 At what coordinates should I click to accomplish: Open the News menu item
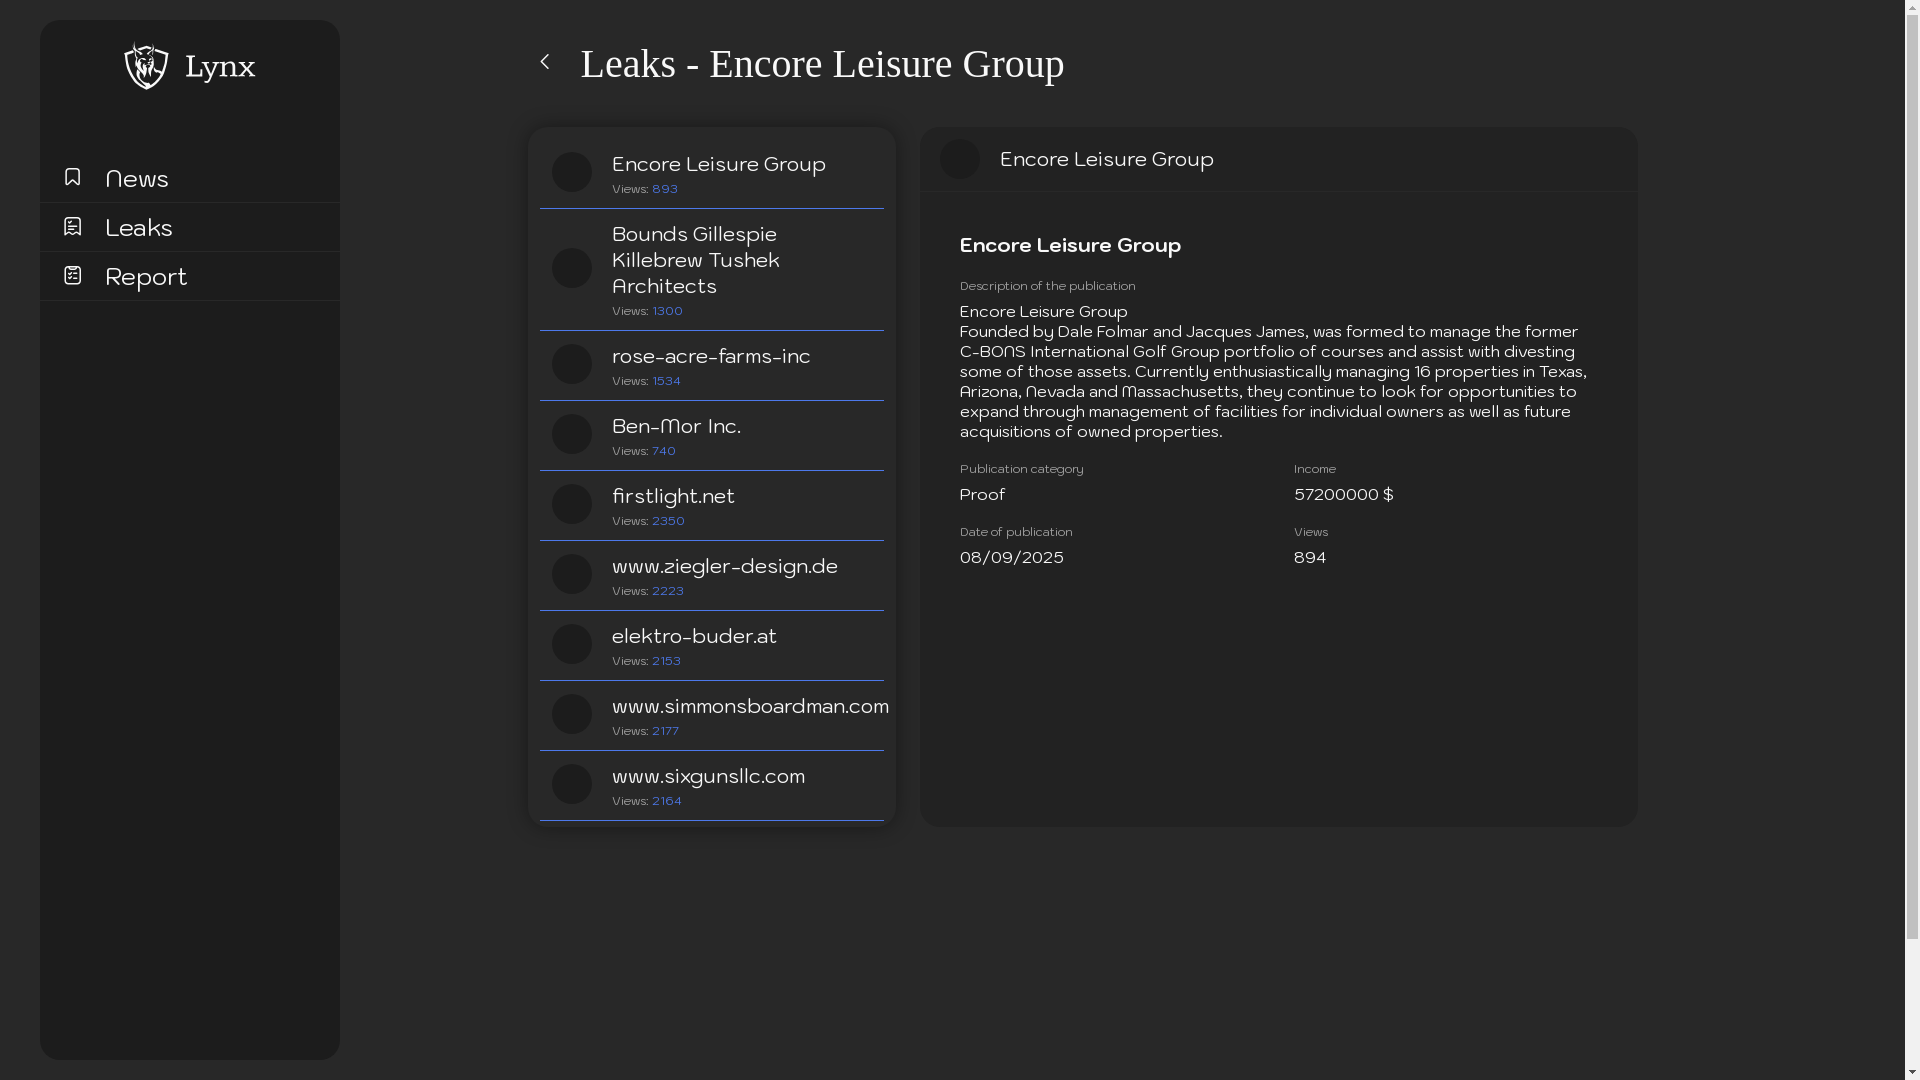137,178
